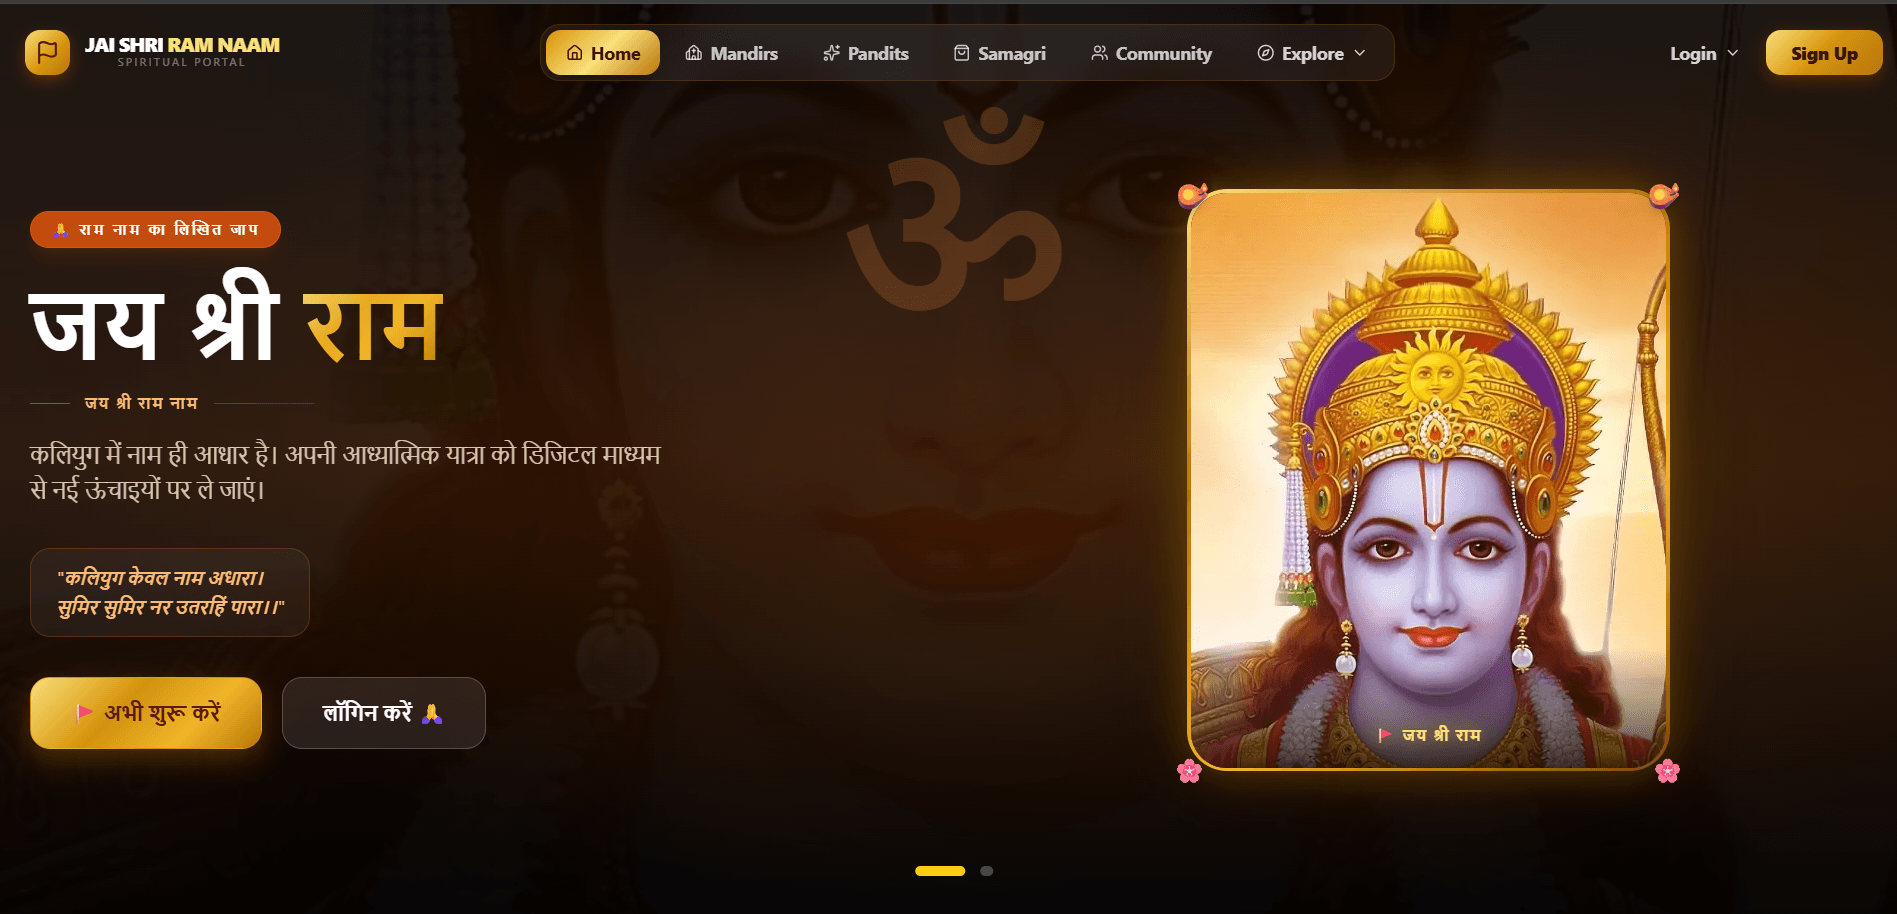Click the diya lamp at card's top-left corner
Viewport: 1897px width, 914px height.
click(1193, 194)
